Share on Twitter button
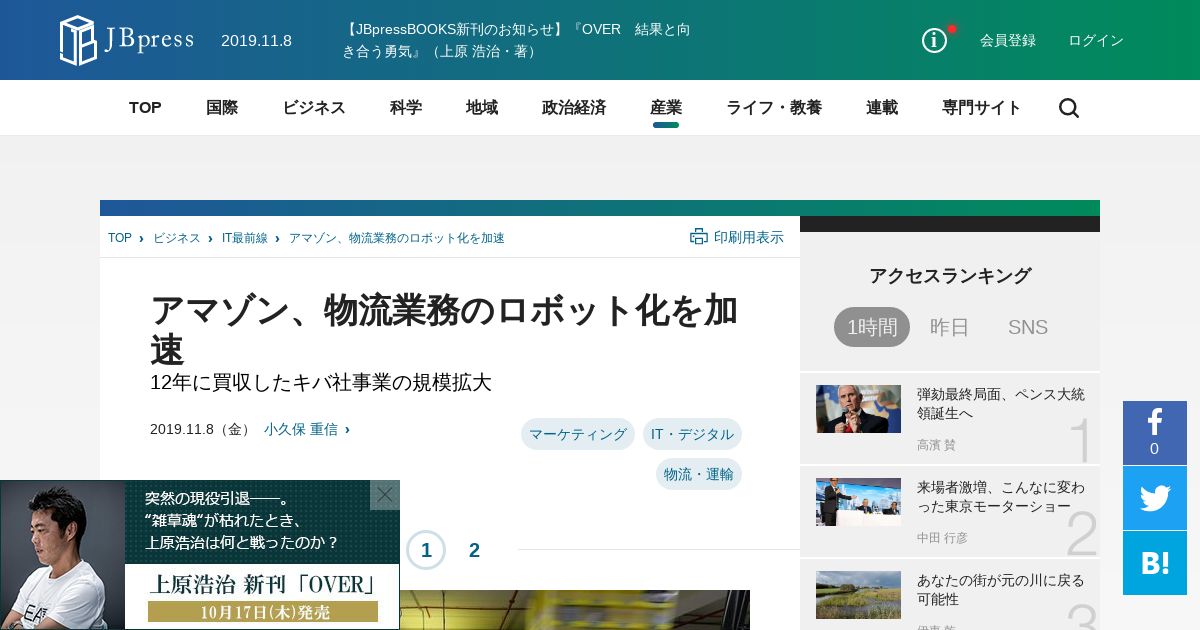 [1155, 498]
